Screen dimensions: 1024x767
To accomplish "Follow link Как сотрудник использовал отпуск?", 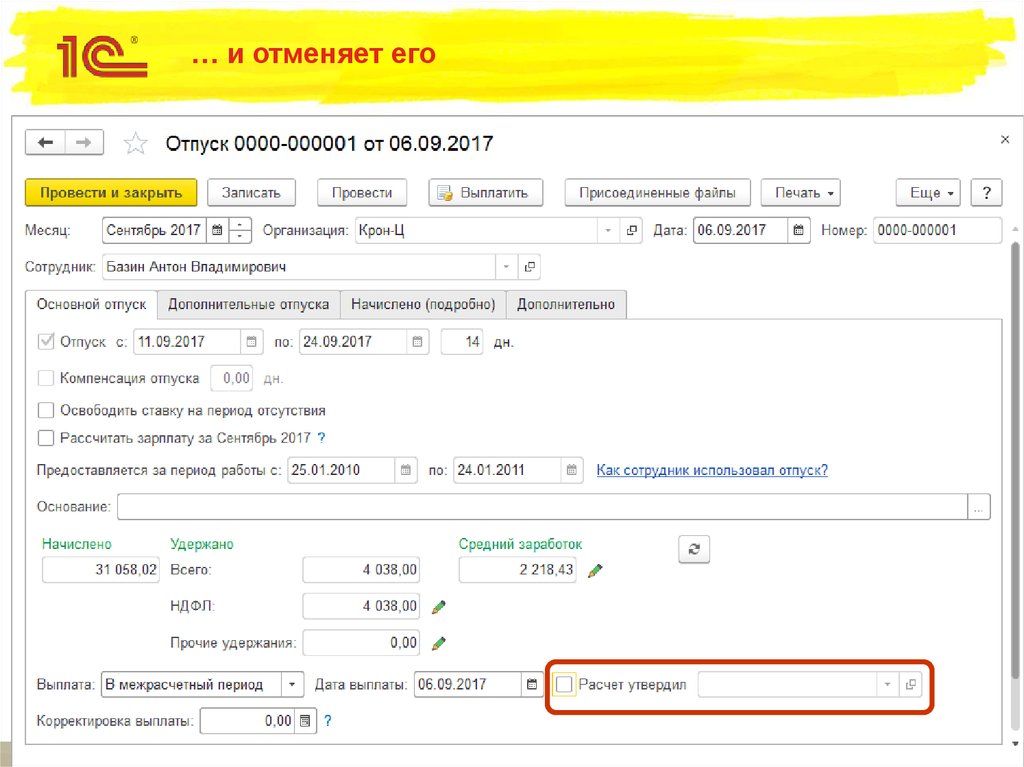I will (x=712, y=470).
